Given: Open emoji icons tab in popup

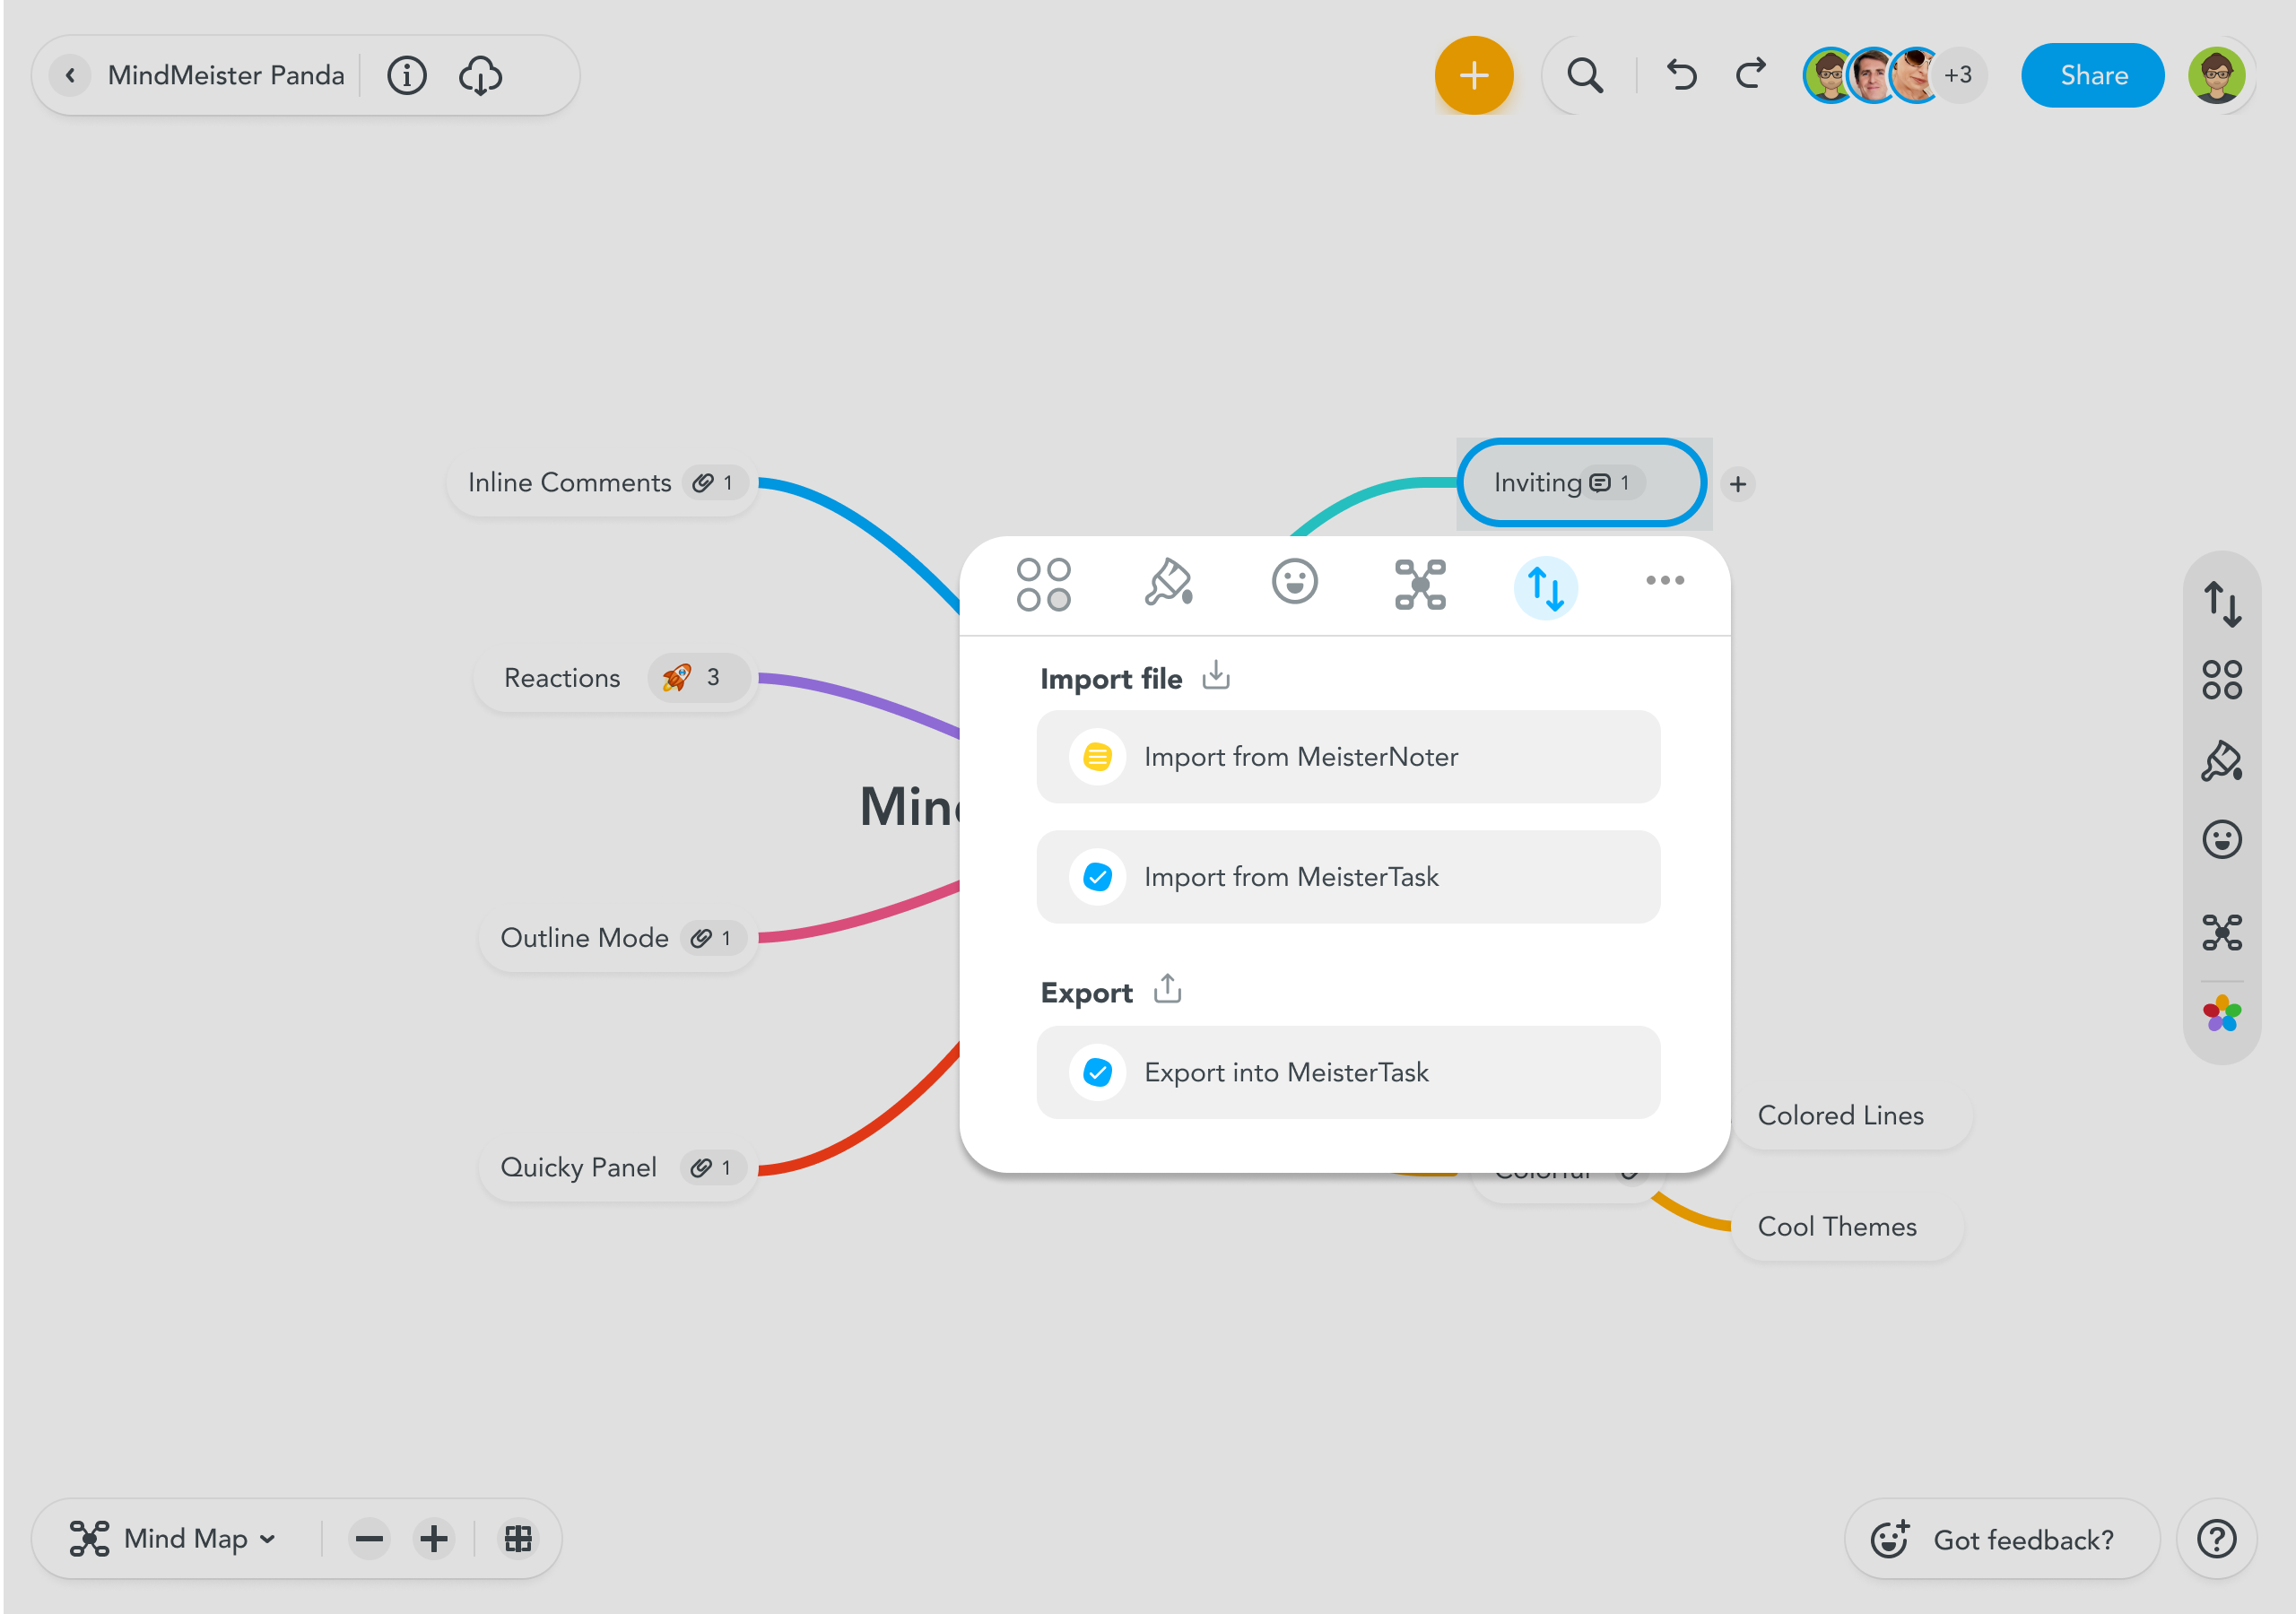Looking at the screenshot, I should pos(1294,583).
